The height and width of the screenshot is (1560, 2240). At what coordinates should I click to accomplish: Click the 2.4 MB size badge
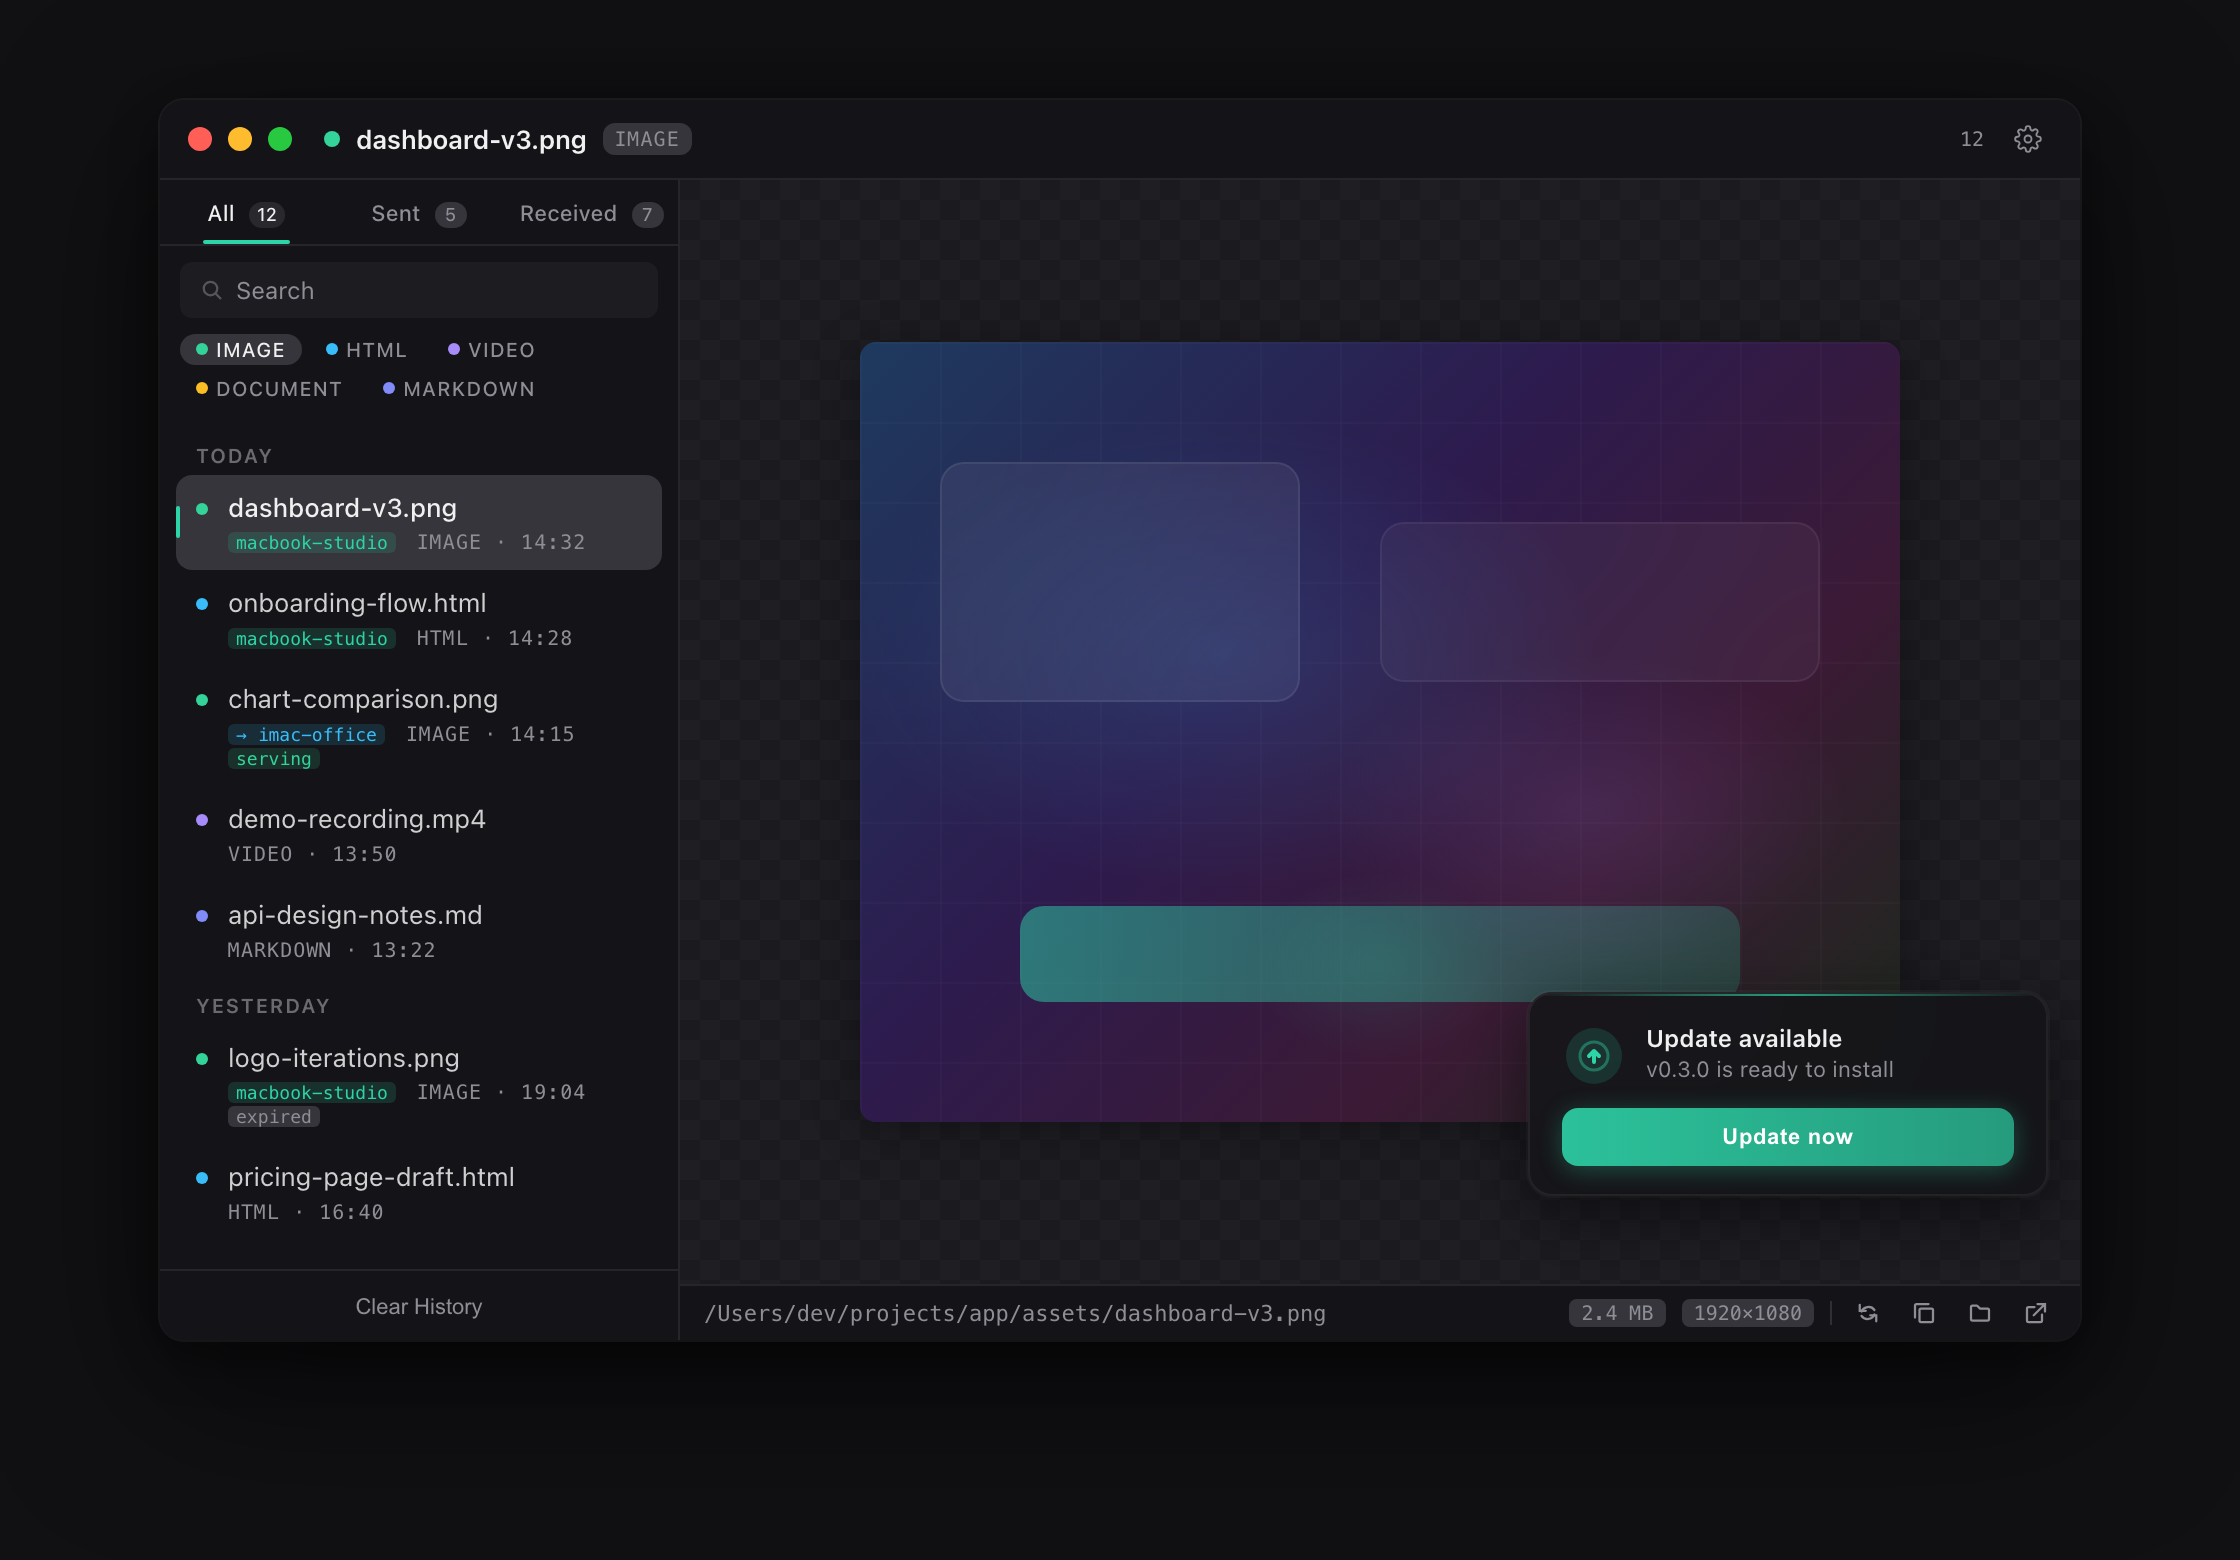point(1617,1313)
